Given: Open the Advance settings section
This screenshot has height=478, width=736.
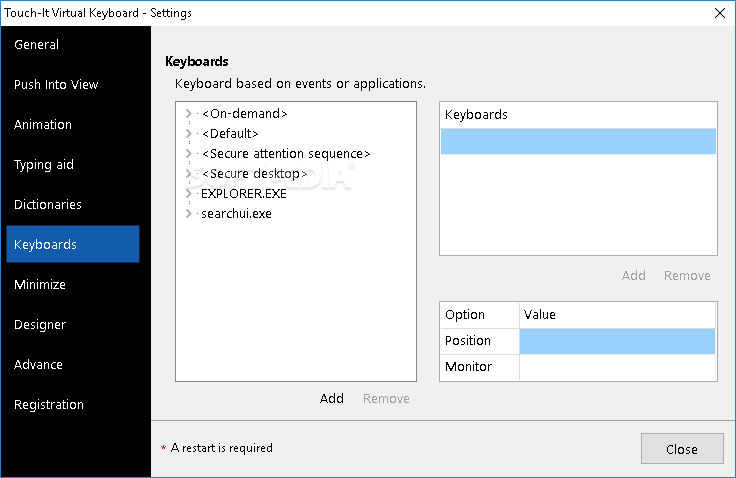Looking at the screenshot, I should click(73, 364).
